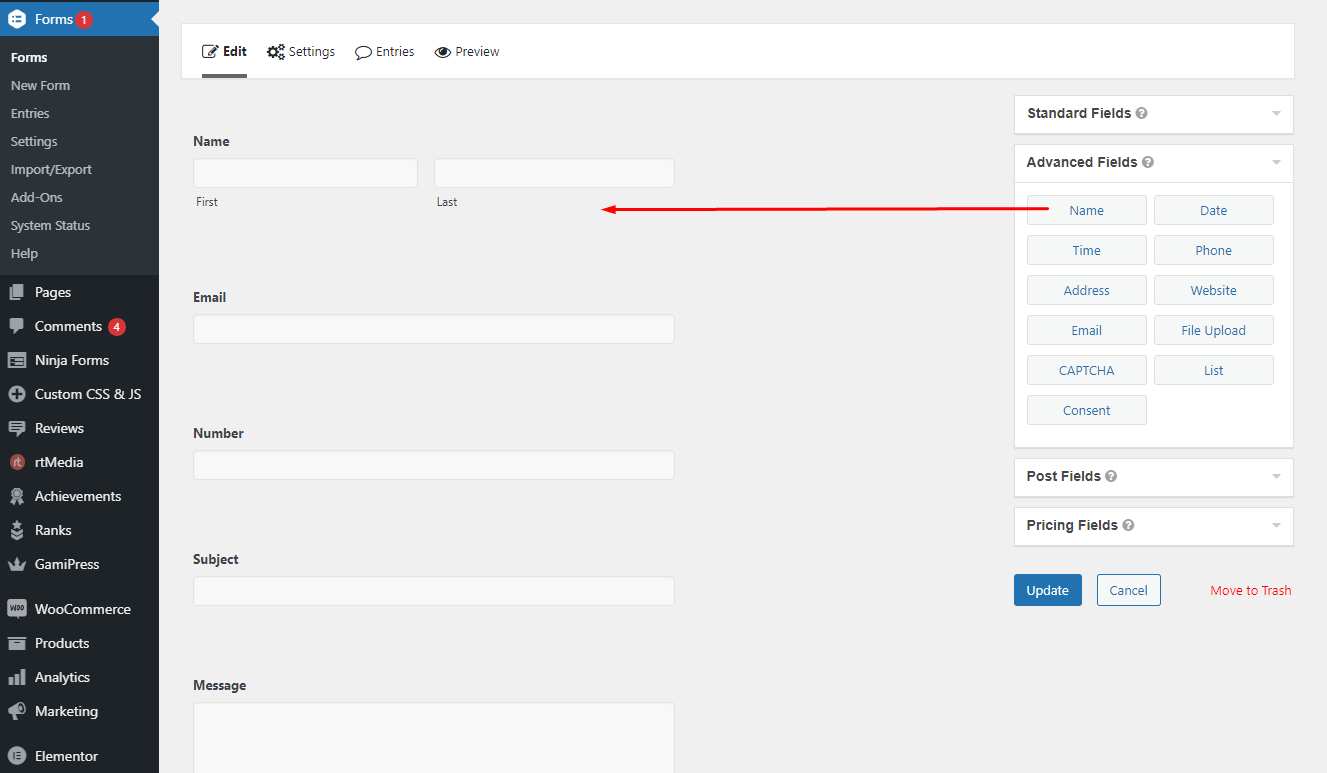Switch to the Settings tab
Screen dimensions: 1327x773
[x=301, y=52]
